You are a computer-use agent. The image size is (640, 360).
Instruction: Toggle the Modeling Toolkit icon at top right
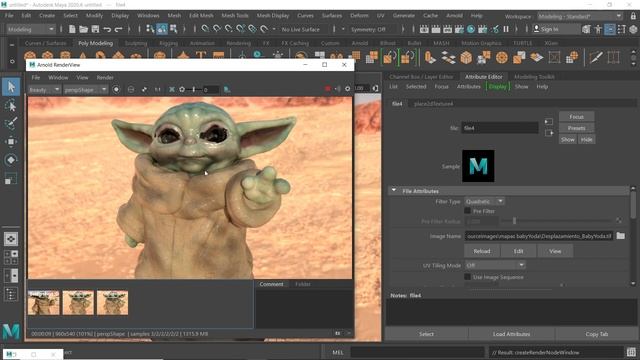click(x=587, y=29)
